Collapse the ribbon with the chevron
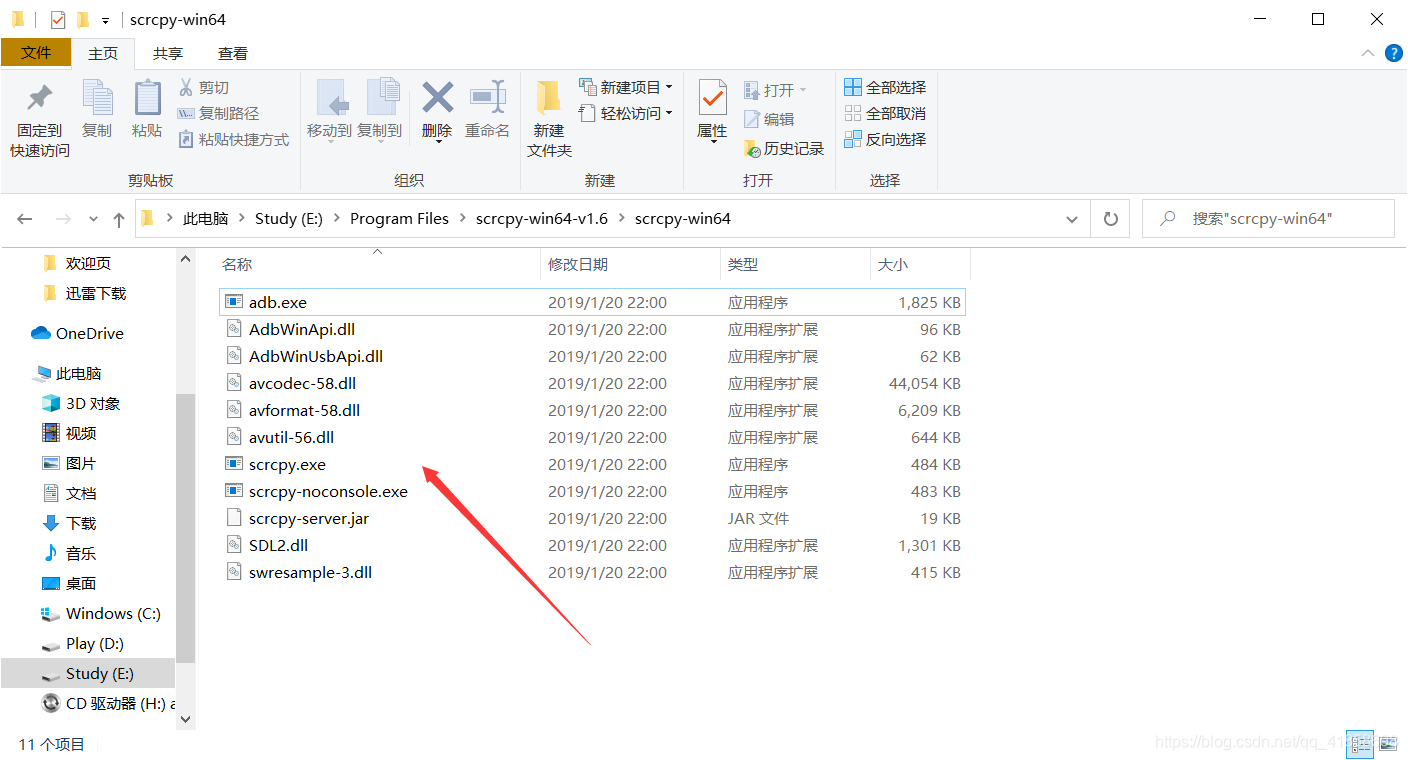1408x760 pixels. (x=1367, y=54)
